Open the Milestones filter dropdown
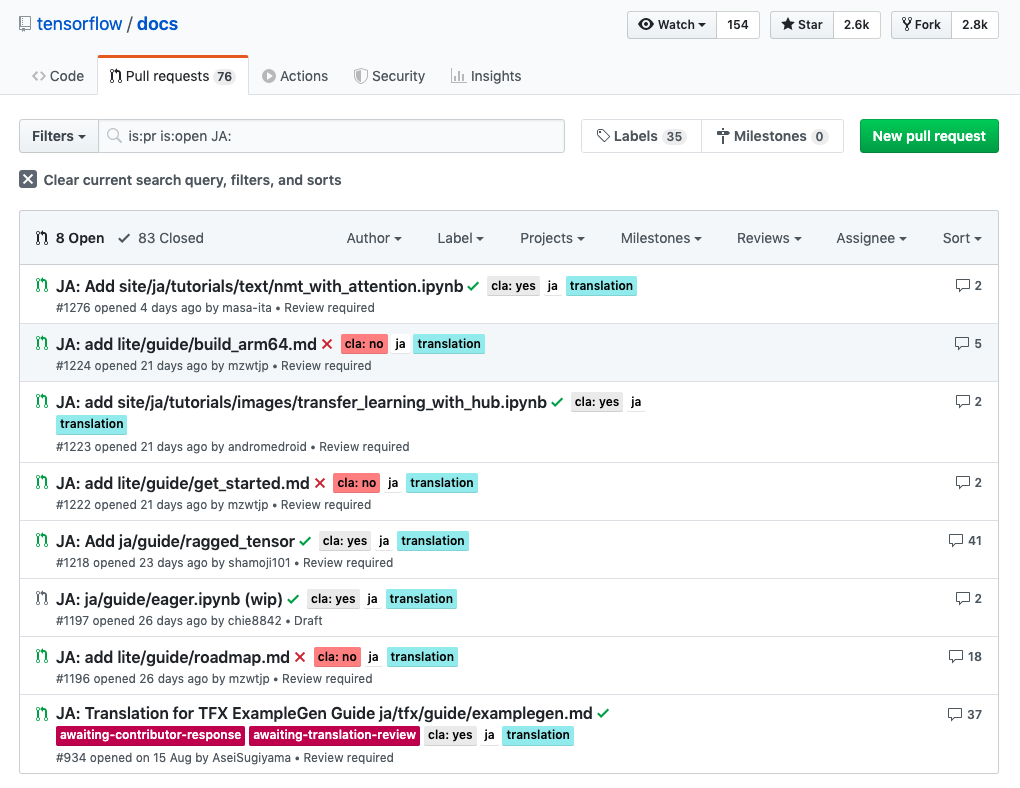The height and width of the screenshot is (788, 1020). 661,238
